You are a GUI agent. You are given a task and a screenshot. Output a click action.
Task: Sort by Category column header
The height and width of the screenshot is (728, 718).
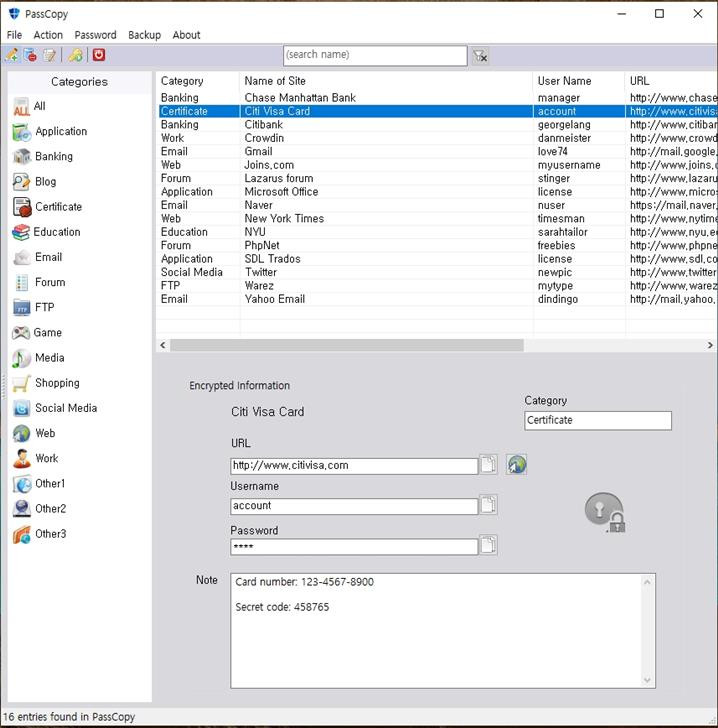[198, 81]
